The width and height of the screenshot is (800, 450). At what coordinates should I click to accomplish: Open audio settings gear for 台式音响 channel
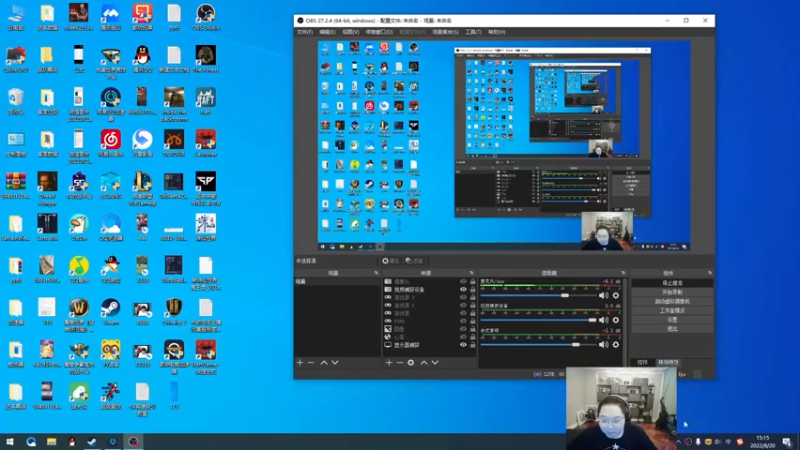(616, 344)
